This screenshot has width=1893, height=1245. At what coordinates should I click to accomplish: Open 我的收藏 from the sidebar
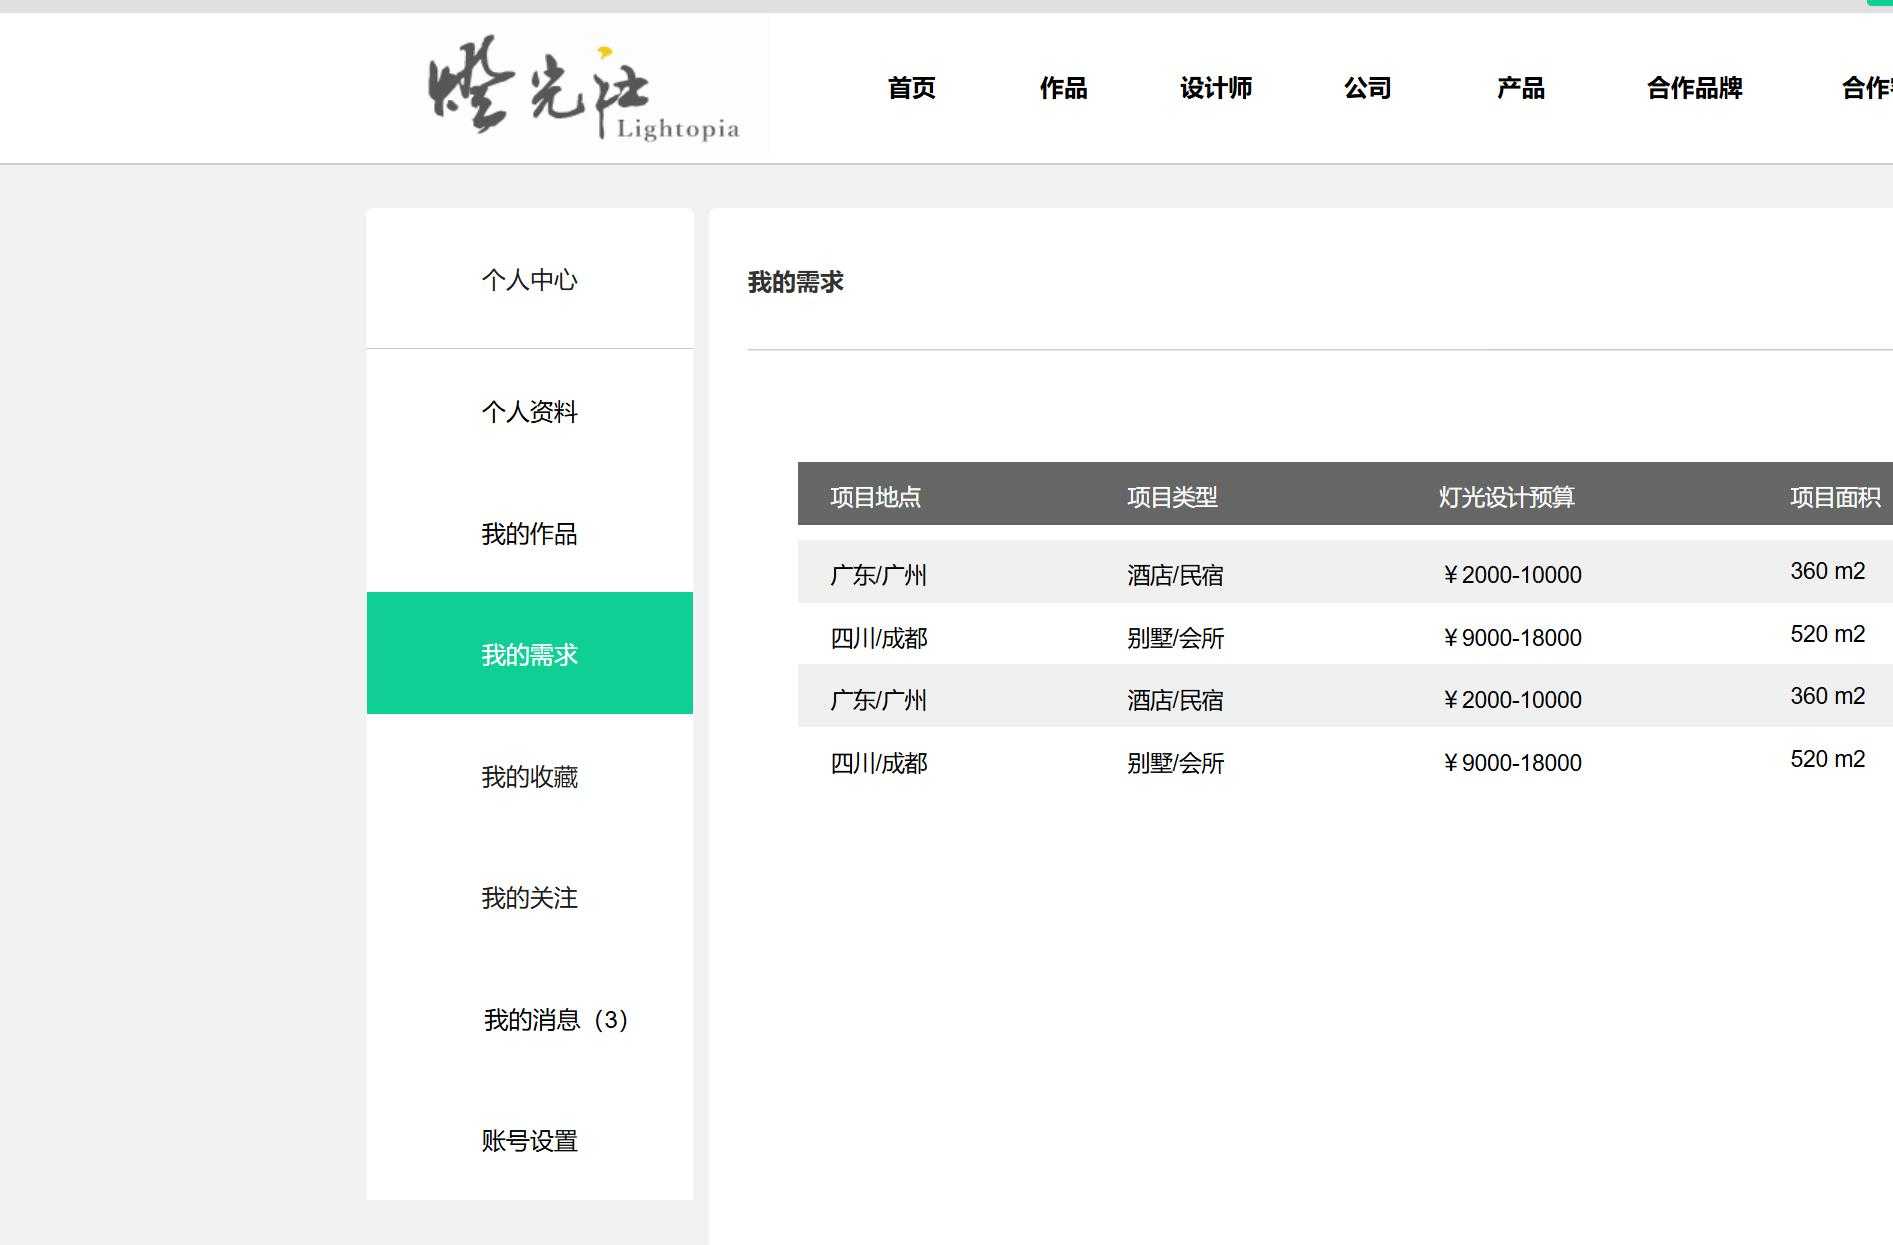[x=530, y=777]
